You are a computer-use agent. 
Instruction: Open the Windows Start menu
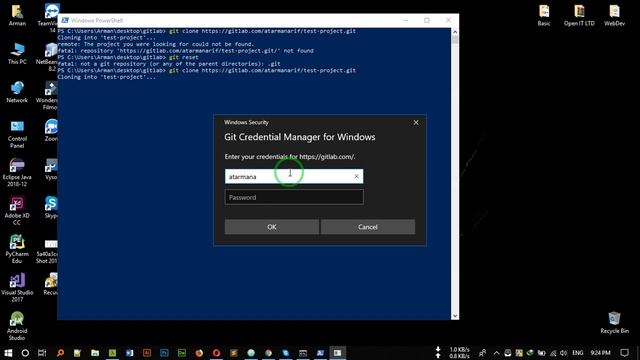click(x=8, y=353)
